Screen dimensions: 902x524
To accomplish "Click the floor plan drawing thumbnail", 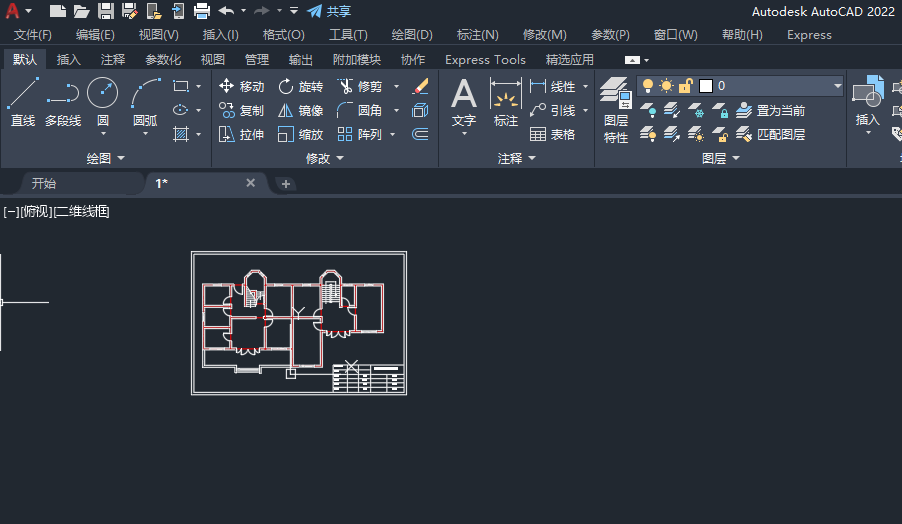I will 299,323.
